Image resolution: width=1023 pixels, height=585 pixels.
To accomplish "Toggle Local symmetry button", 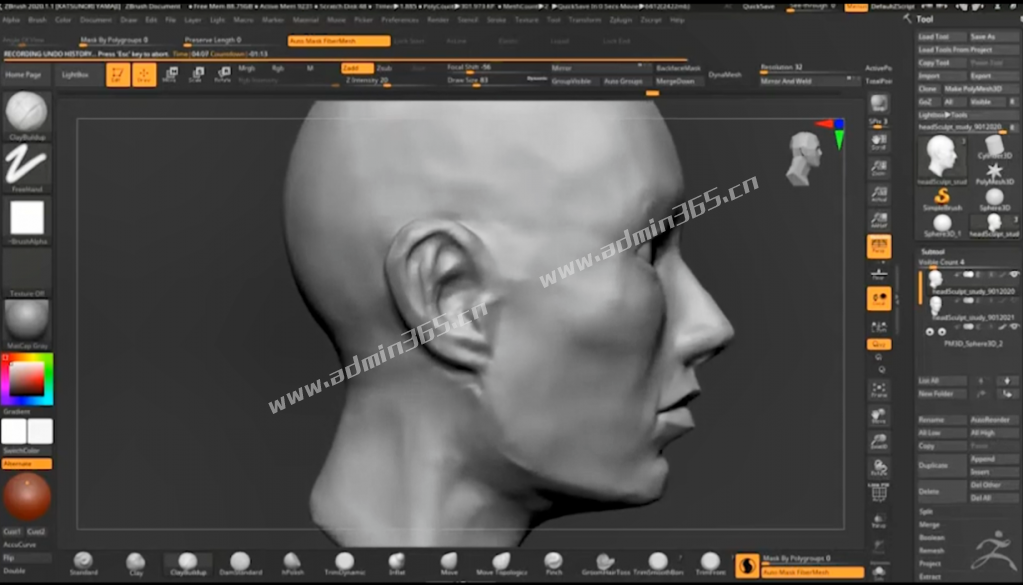I will (879, 299).
